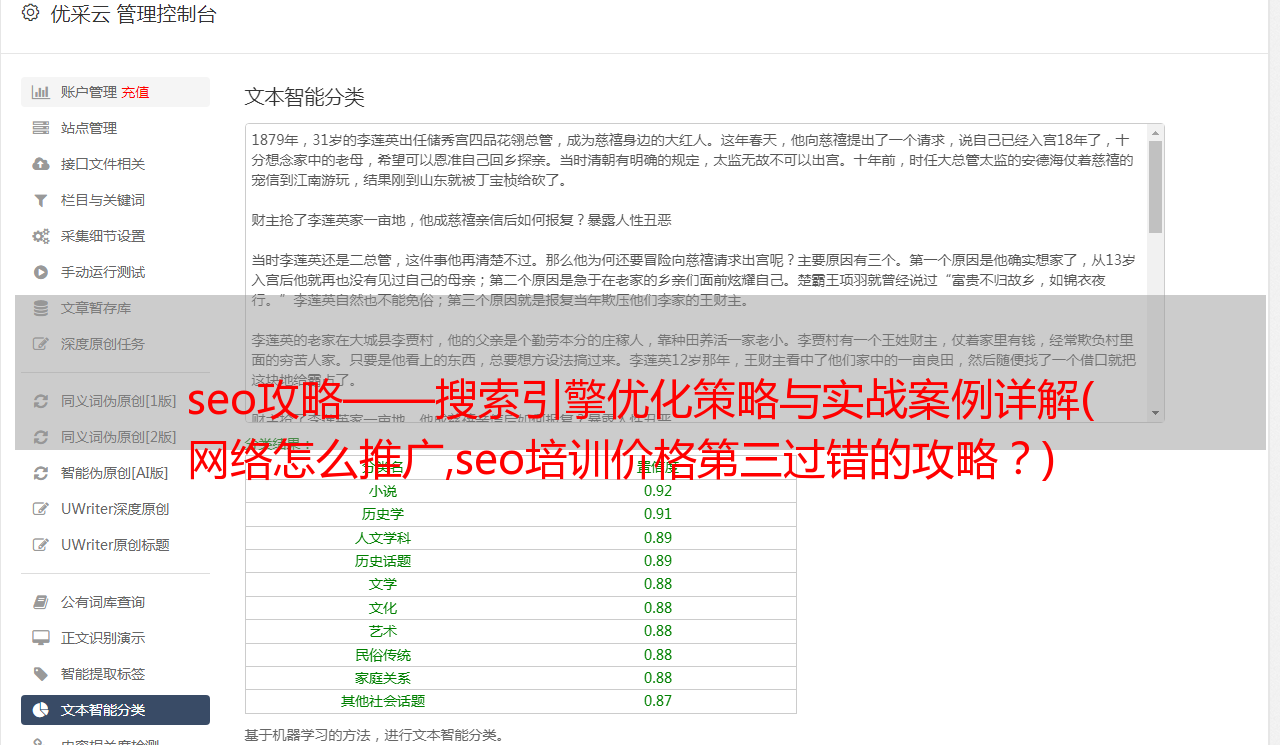Select the 小说 category cell

coord(383,491)
